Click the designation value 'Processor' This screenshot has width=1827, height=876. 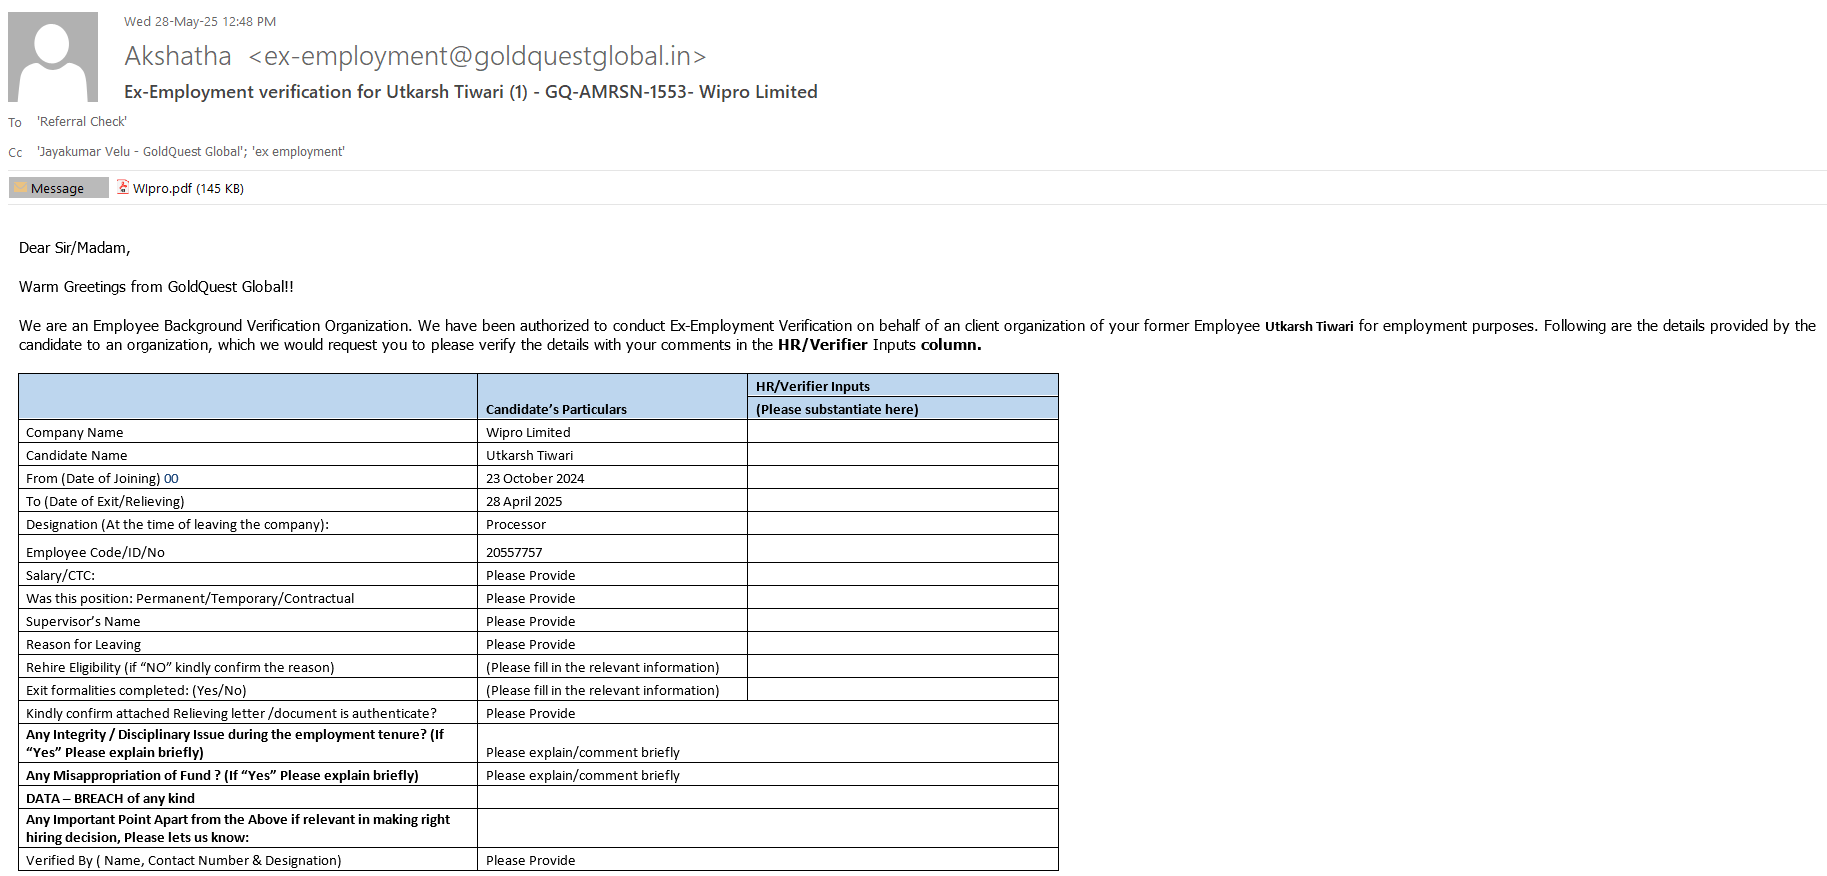pos(516,524)
